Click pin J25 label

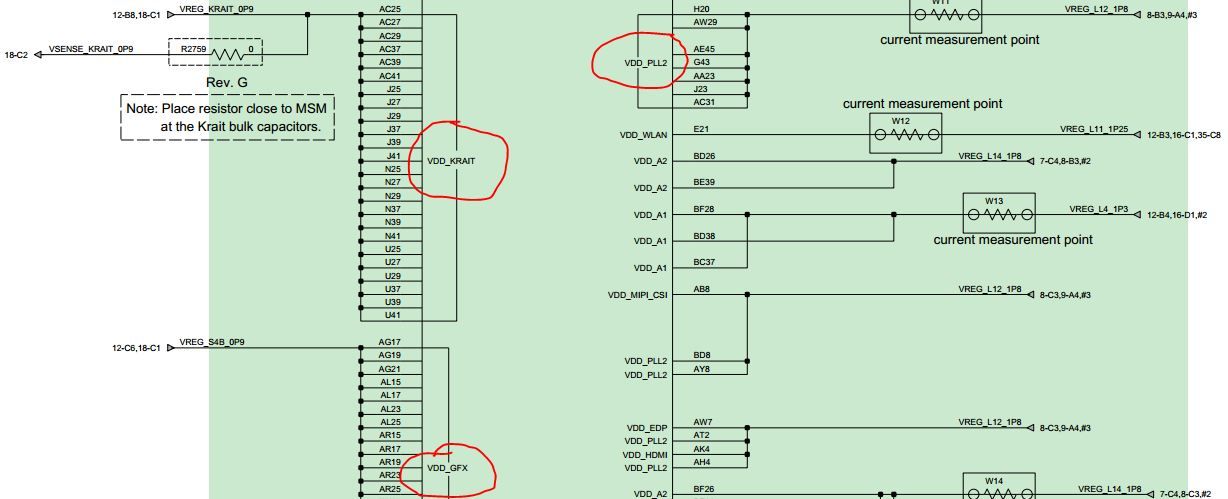tap(393, 88)
